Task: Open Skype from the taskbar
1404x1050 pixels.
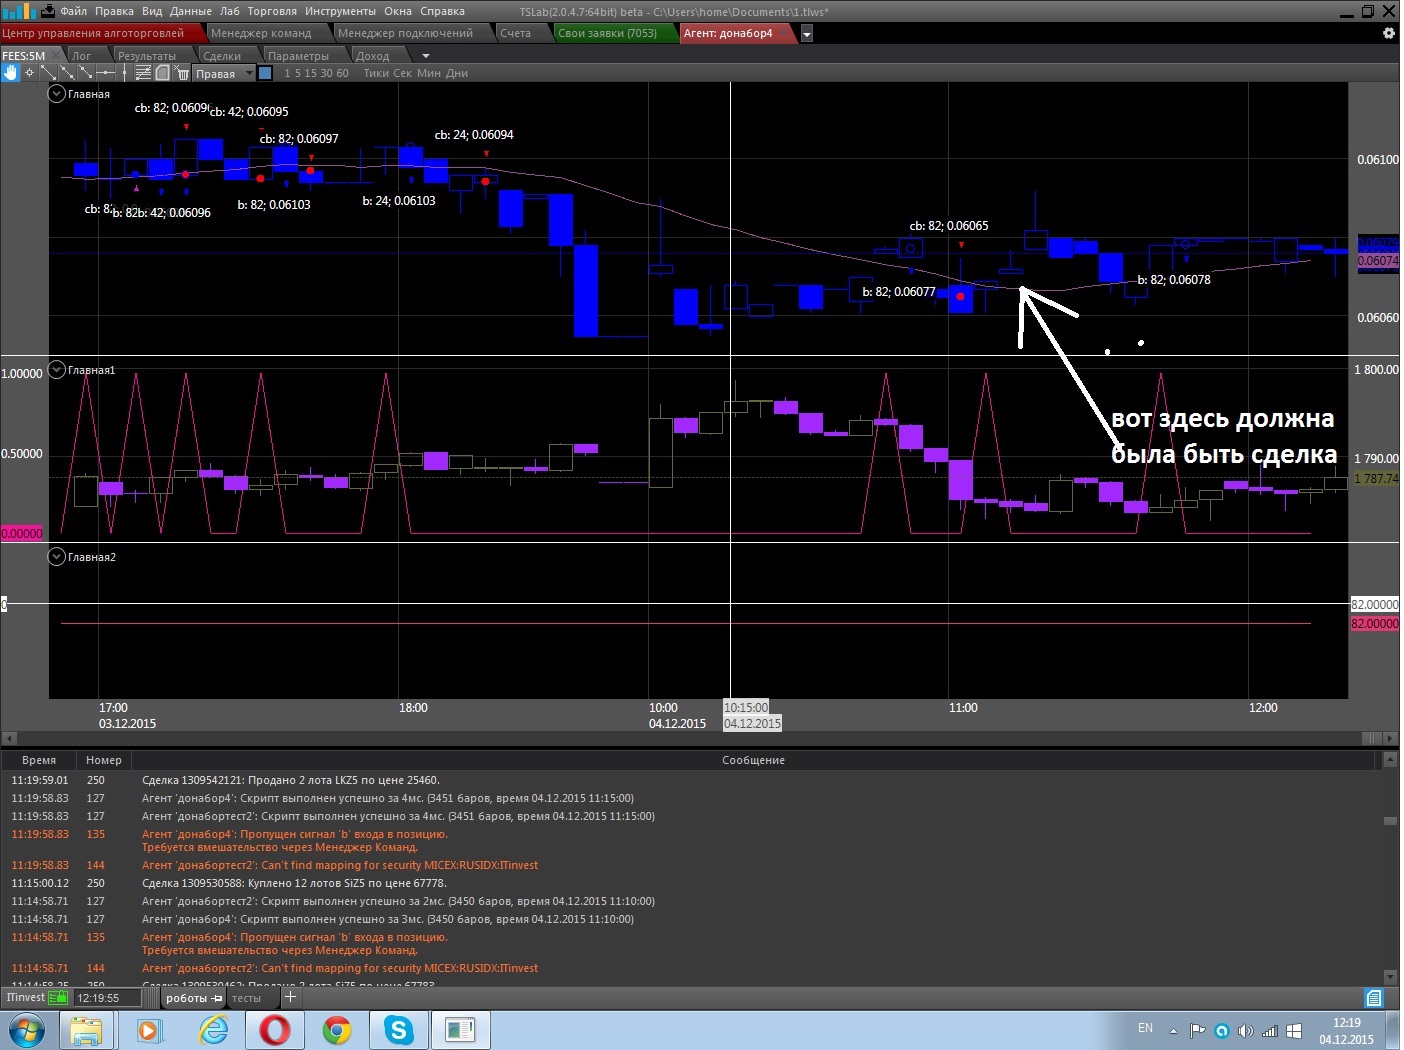Action: tap(399, 1029)
